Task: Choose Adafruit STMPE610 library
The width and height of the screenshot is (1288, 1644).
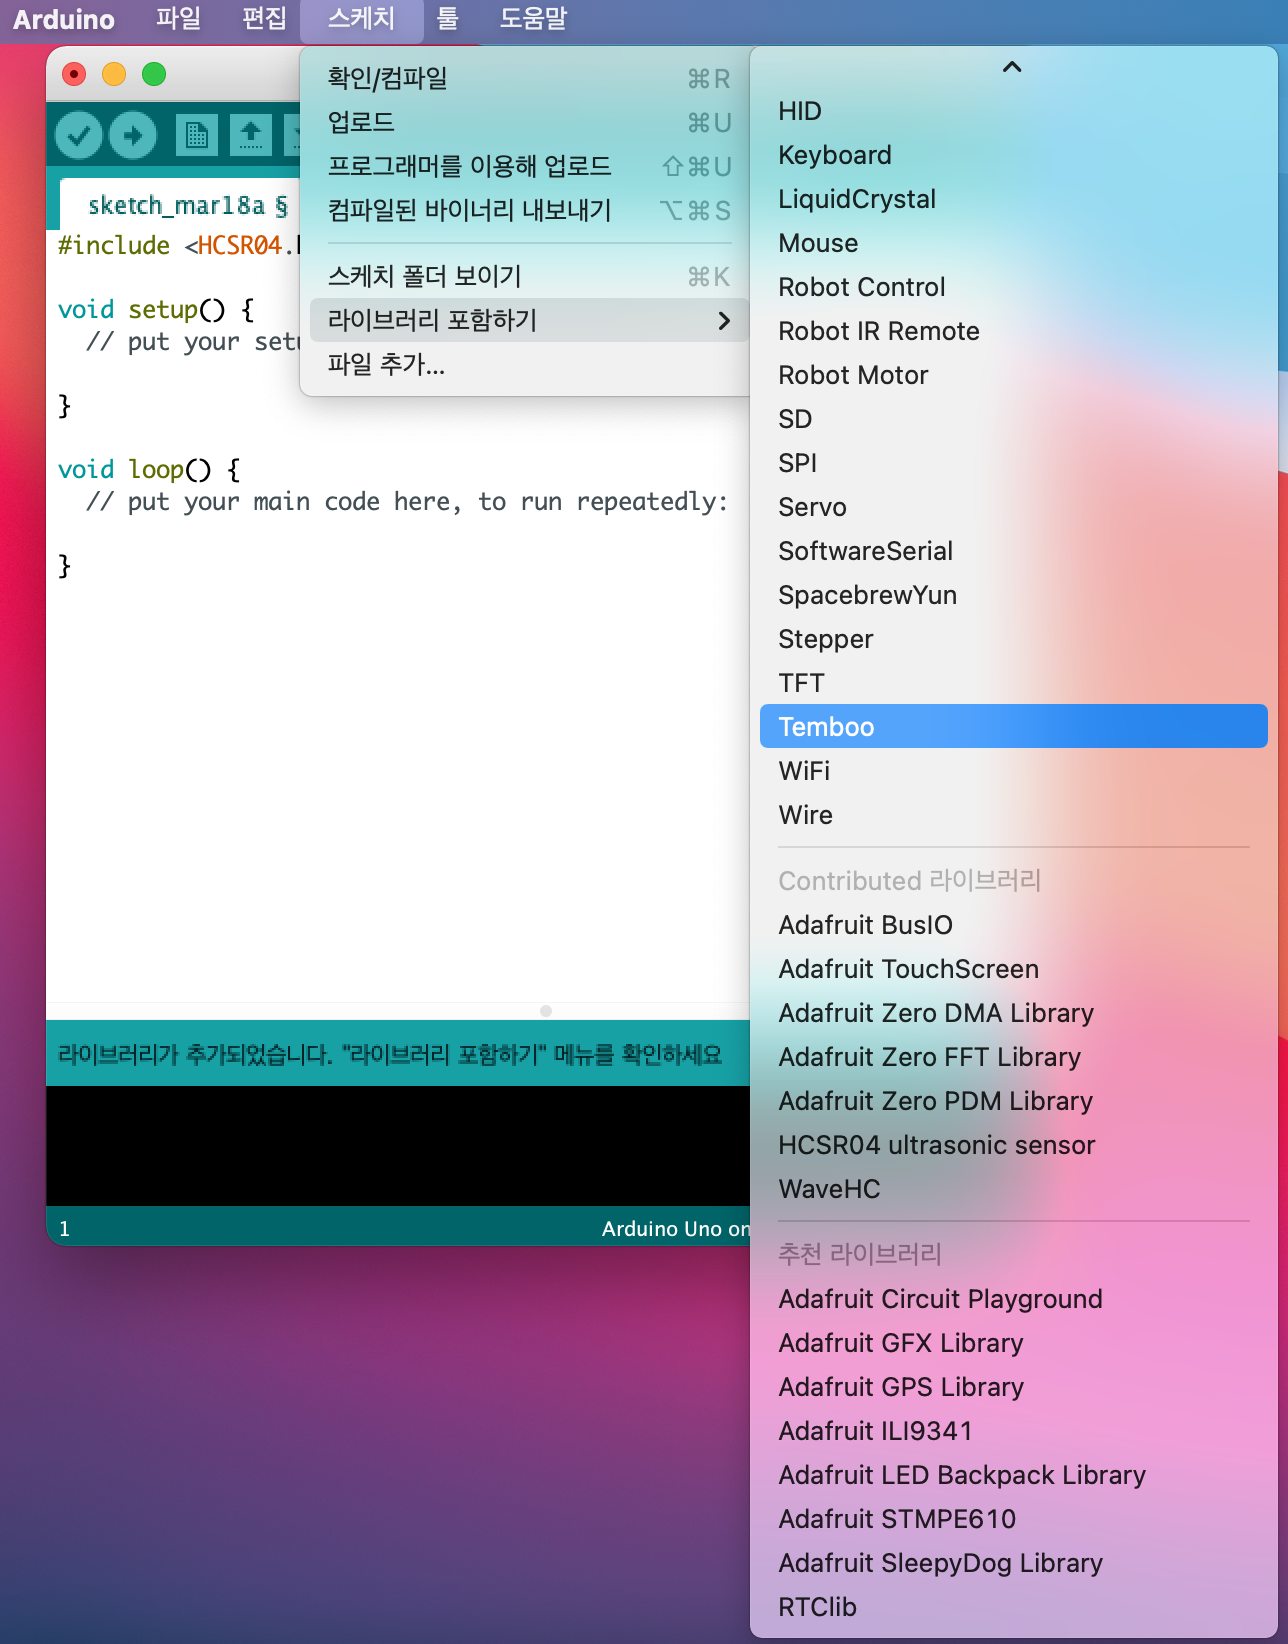Action: 1014,1519
